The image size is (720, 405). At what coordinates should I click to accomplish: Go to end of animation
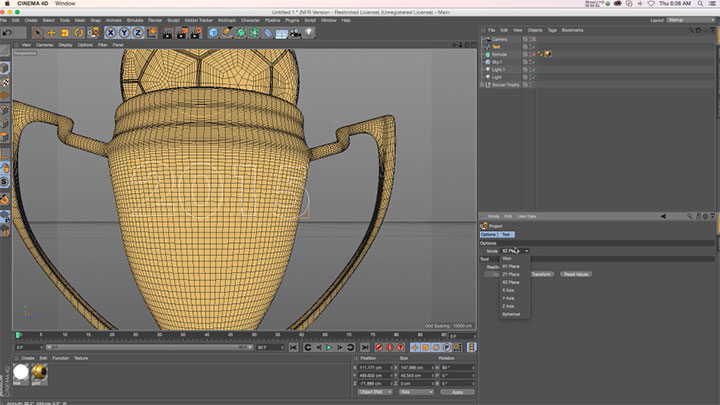click(365, 348)
